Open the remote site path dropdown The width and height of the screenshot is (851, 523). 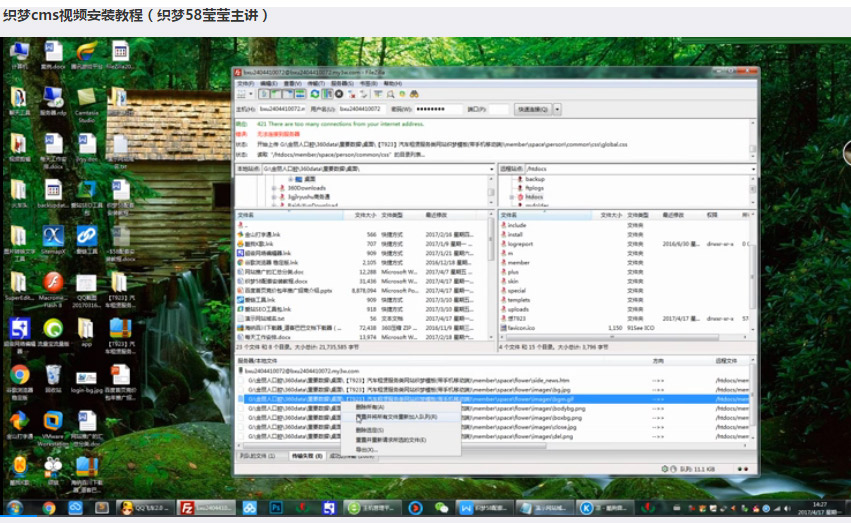coord(748,169)
